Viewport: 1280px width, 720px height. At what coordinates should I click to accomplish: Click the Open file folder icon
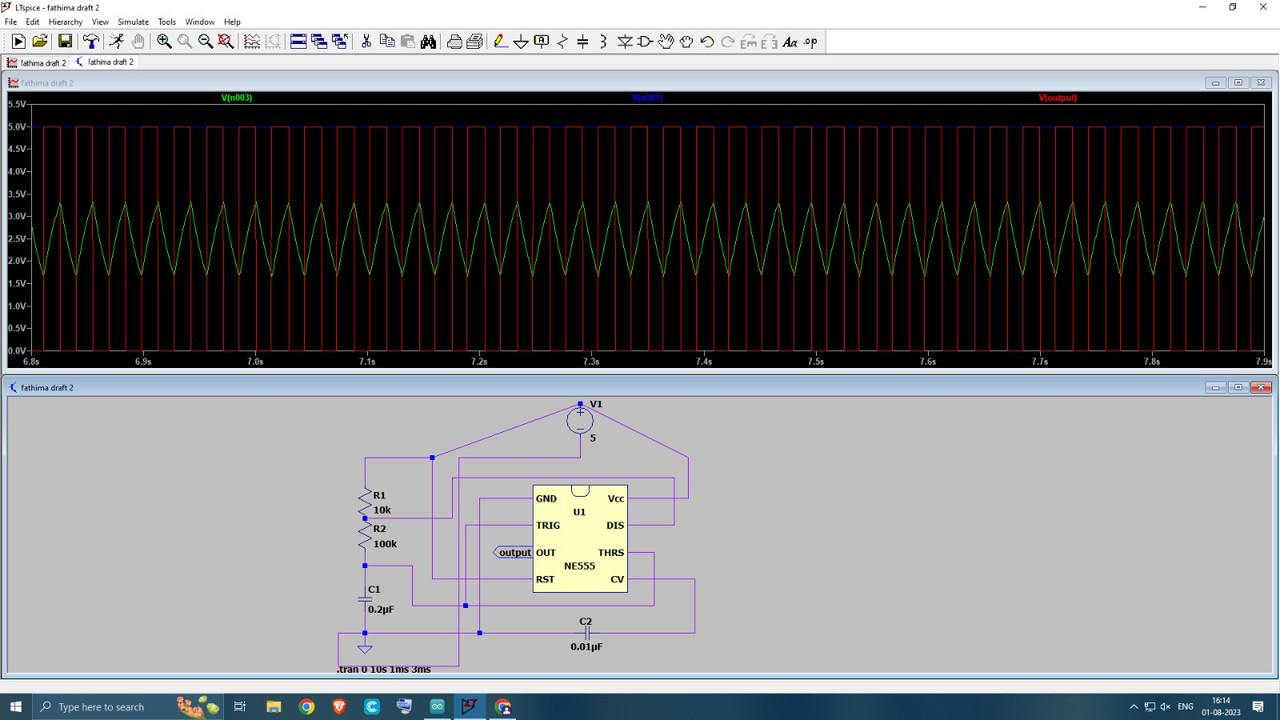point(40,41)
